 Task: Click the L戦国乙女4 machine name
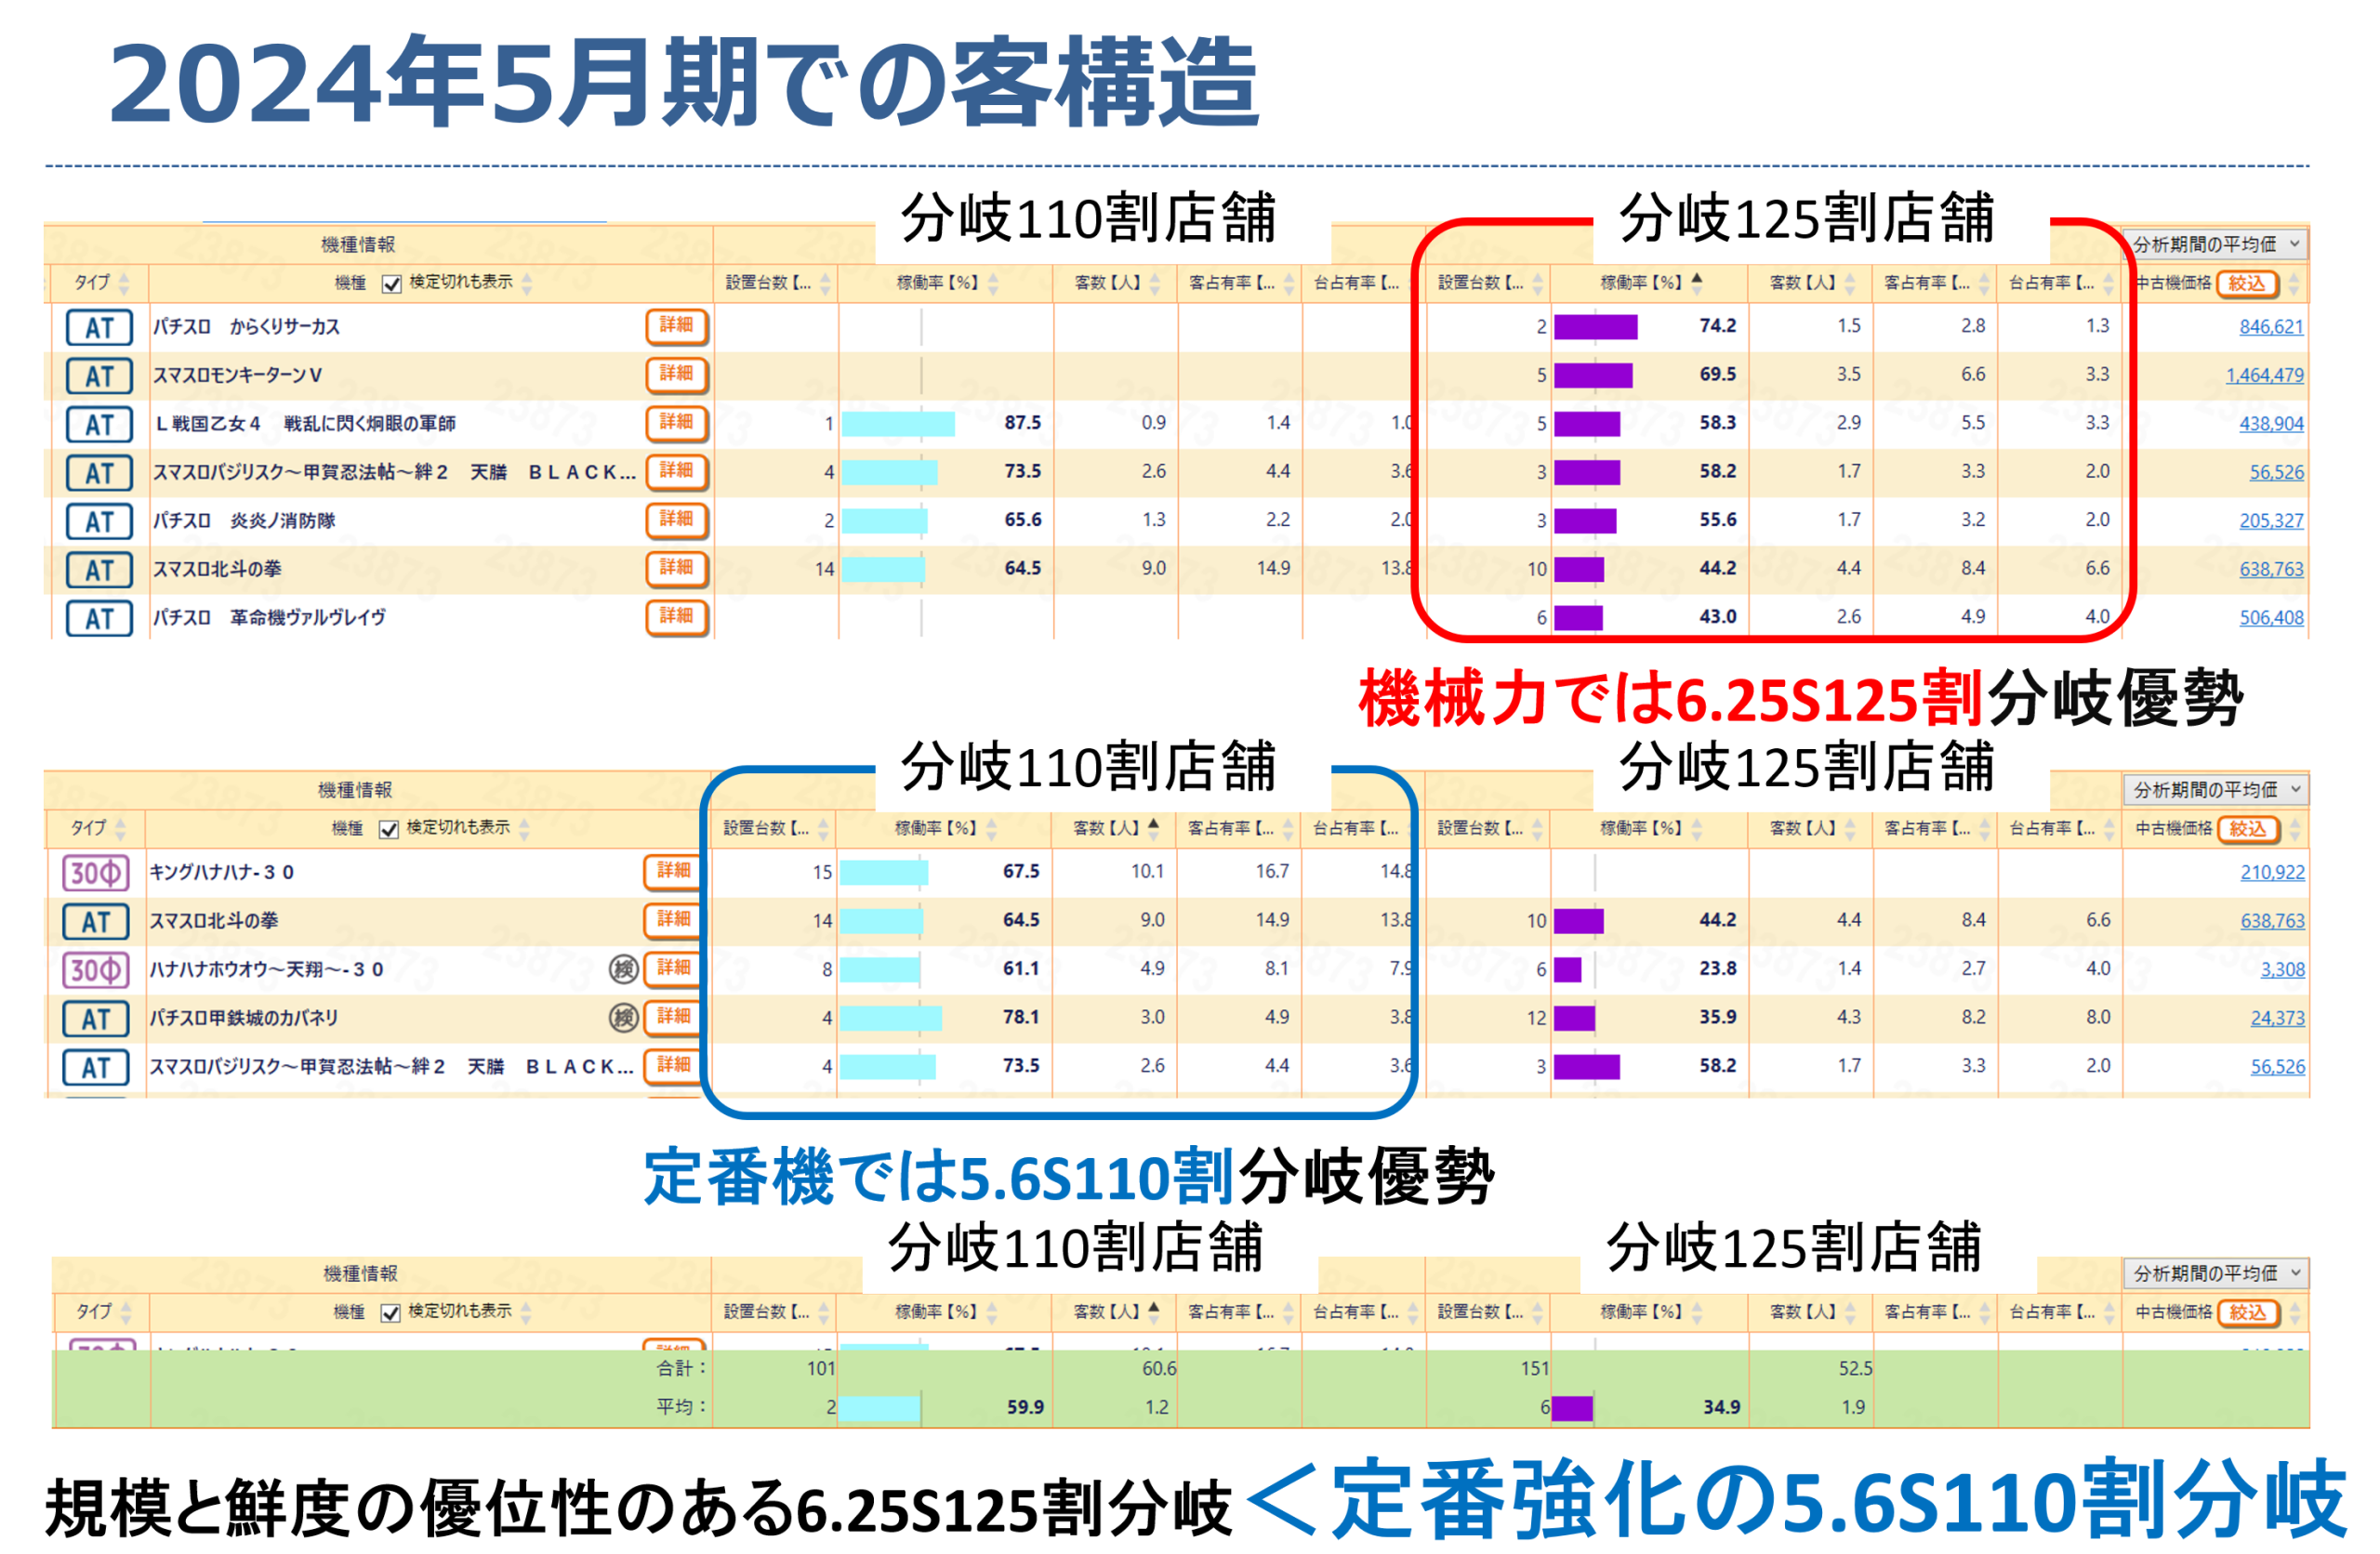305,424
